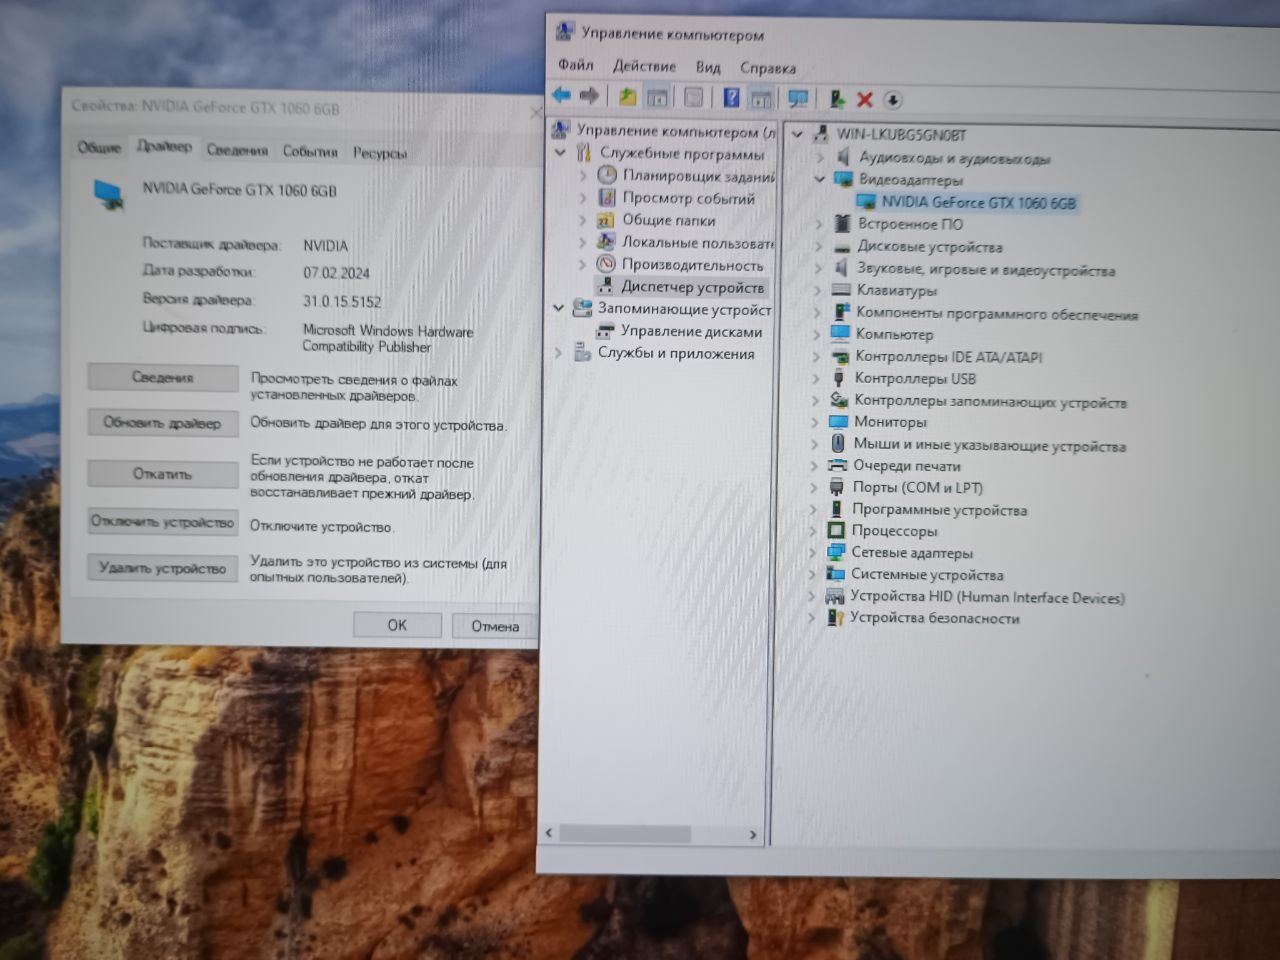Click the blue question mark Help icon
Image resolution: width=1280 pixels, height=960 pixels.
click(731, 98)
